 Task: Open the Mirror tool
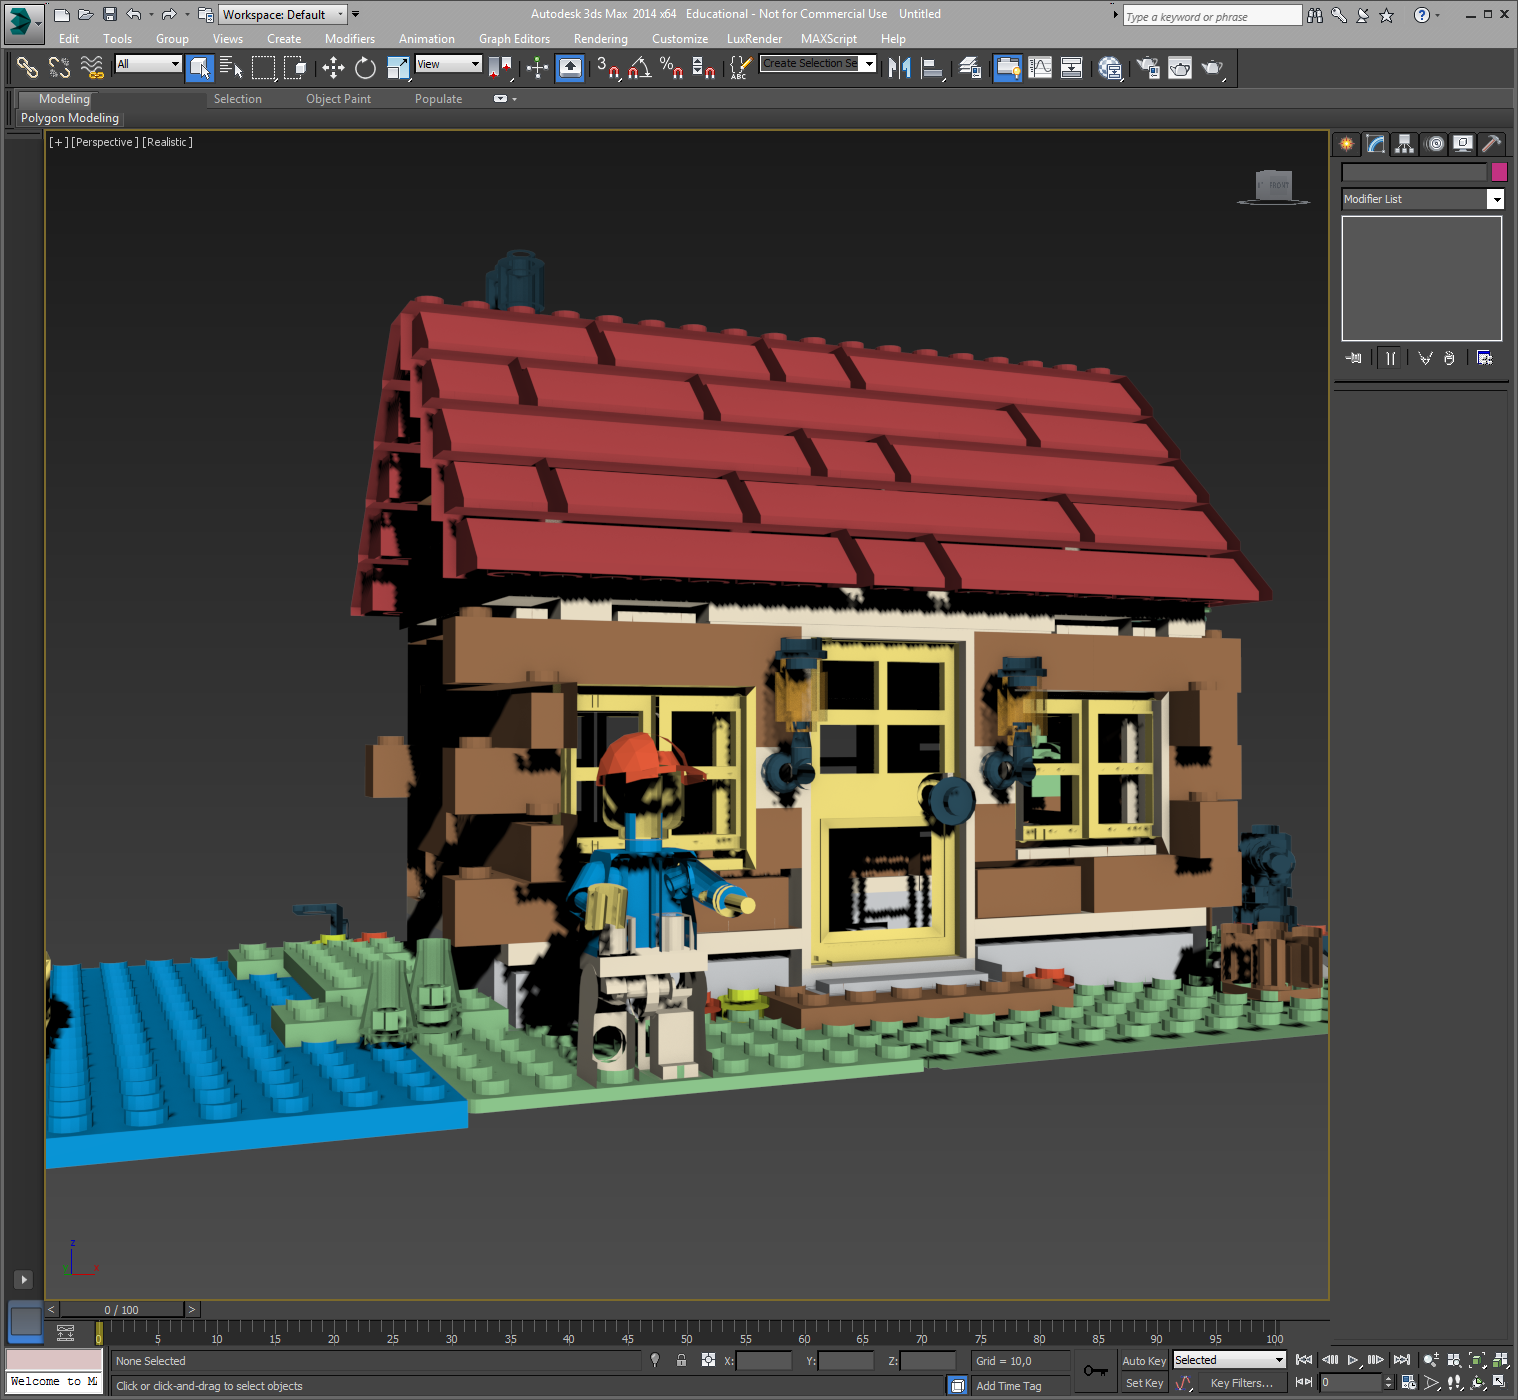point(898,68)
